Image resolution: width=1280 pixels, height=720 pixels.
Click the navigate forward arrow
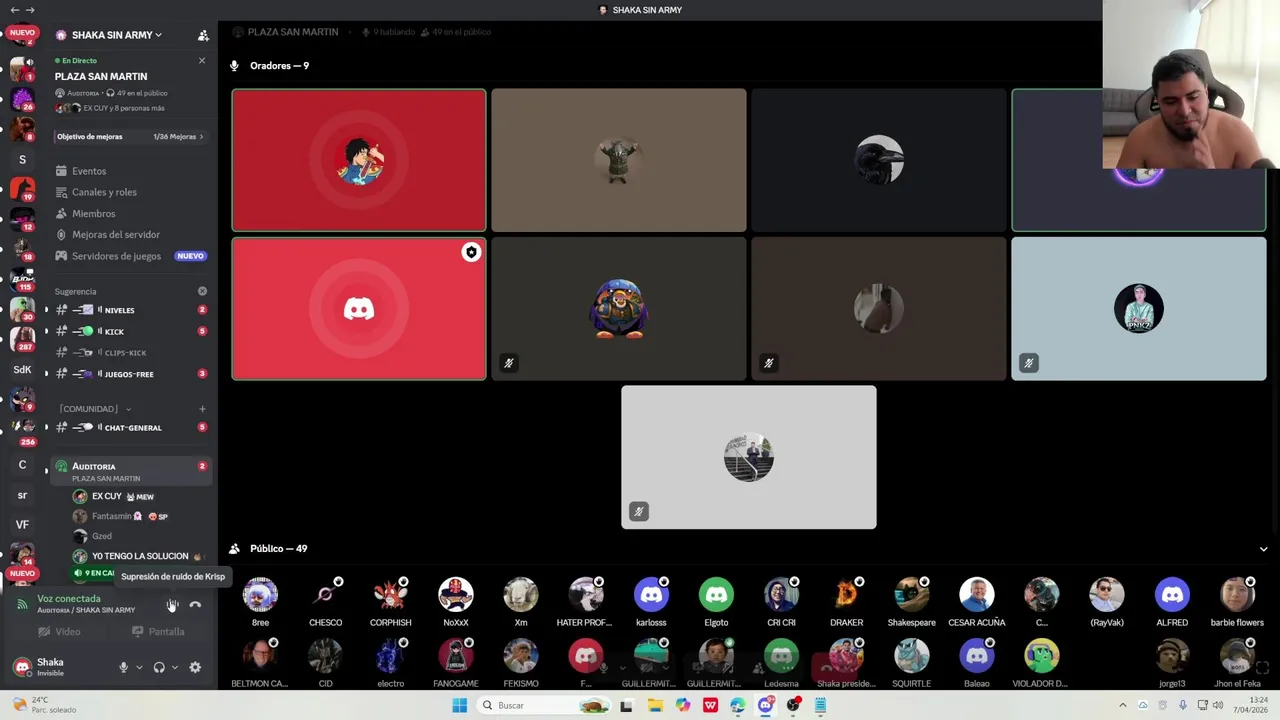point(30,10)
